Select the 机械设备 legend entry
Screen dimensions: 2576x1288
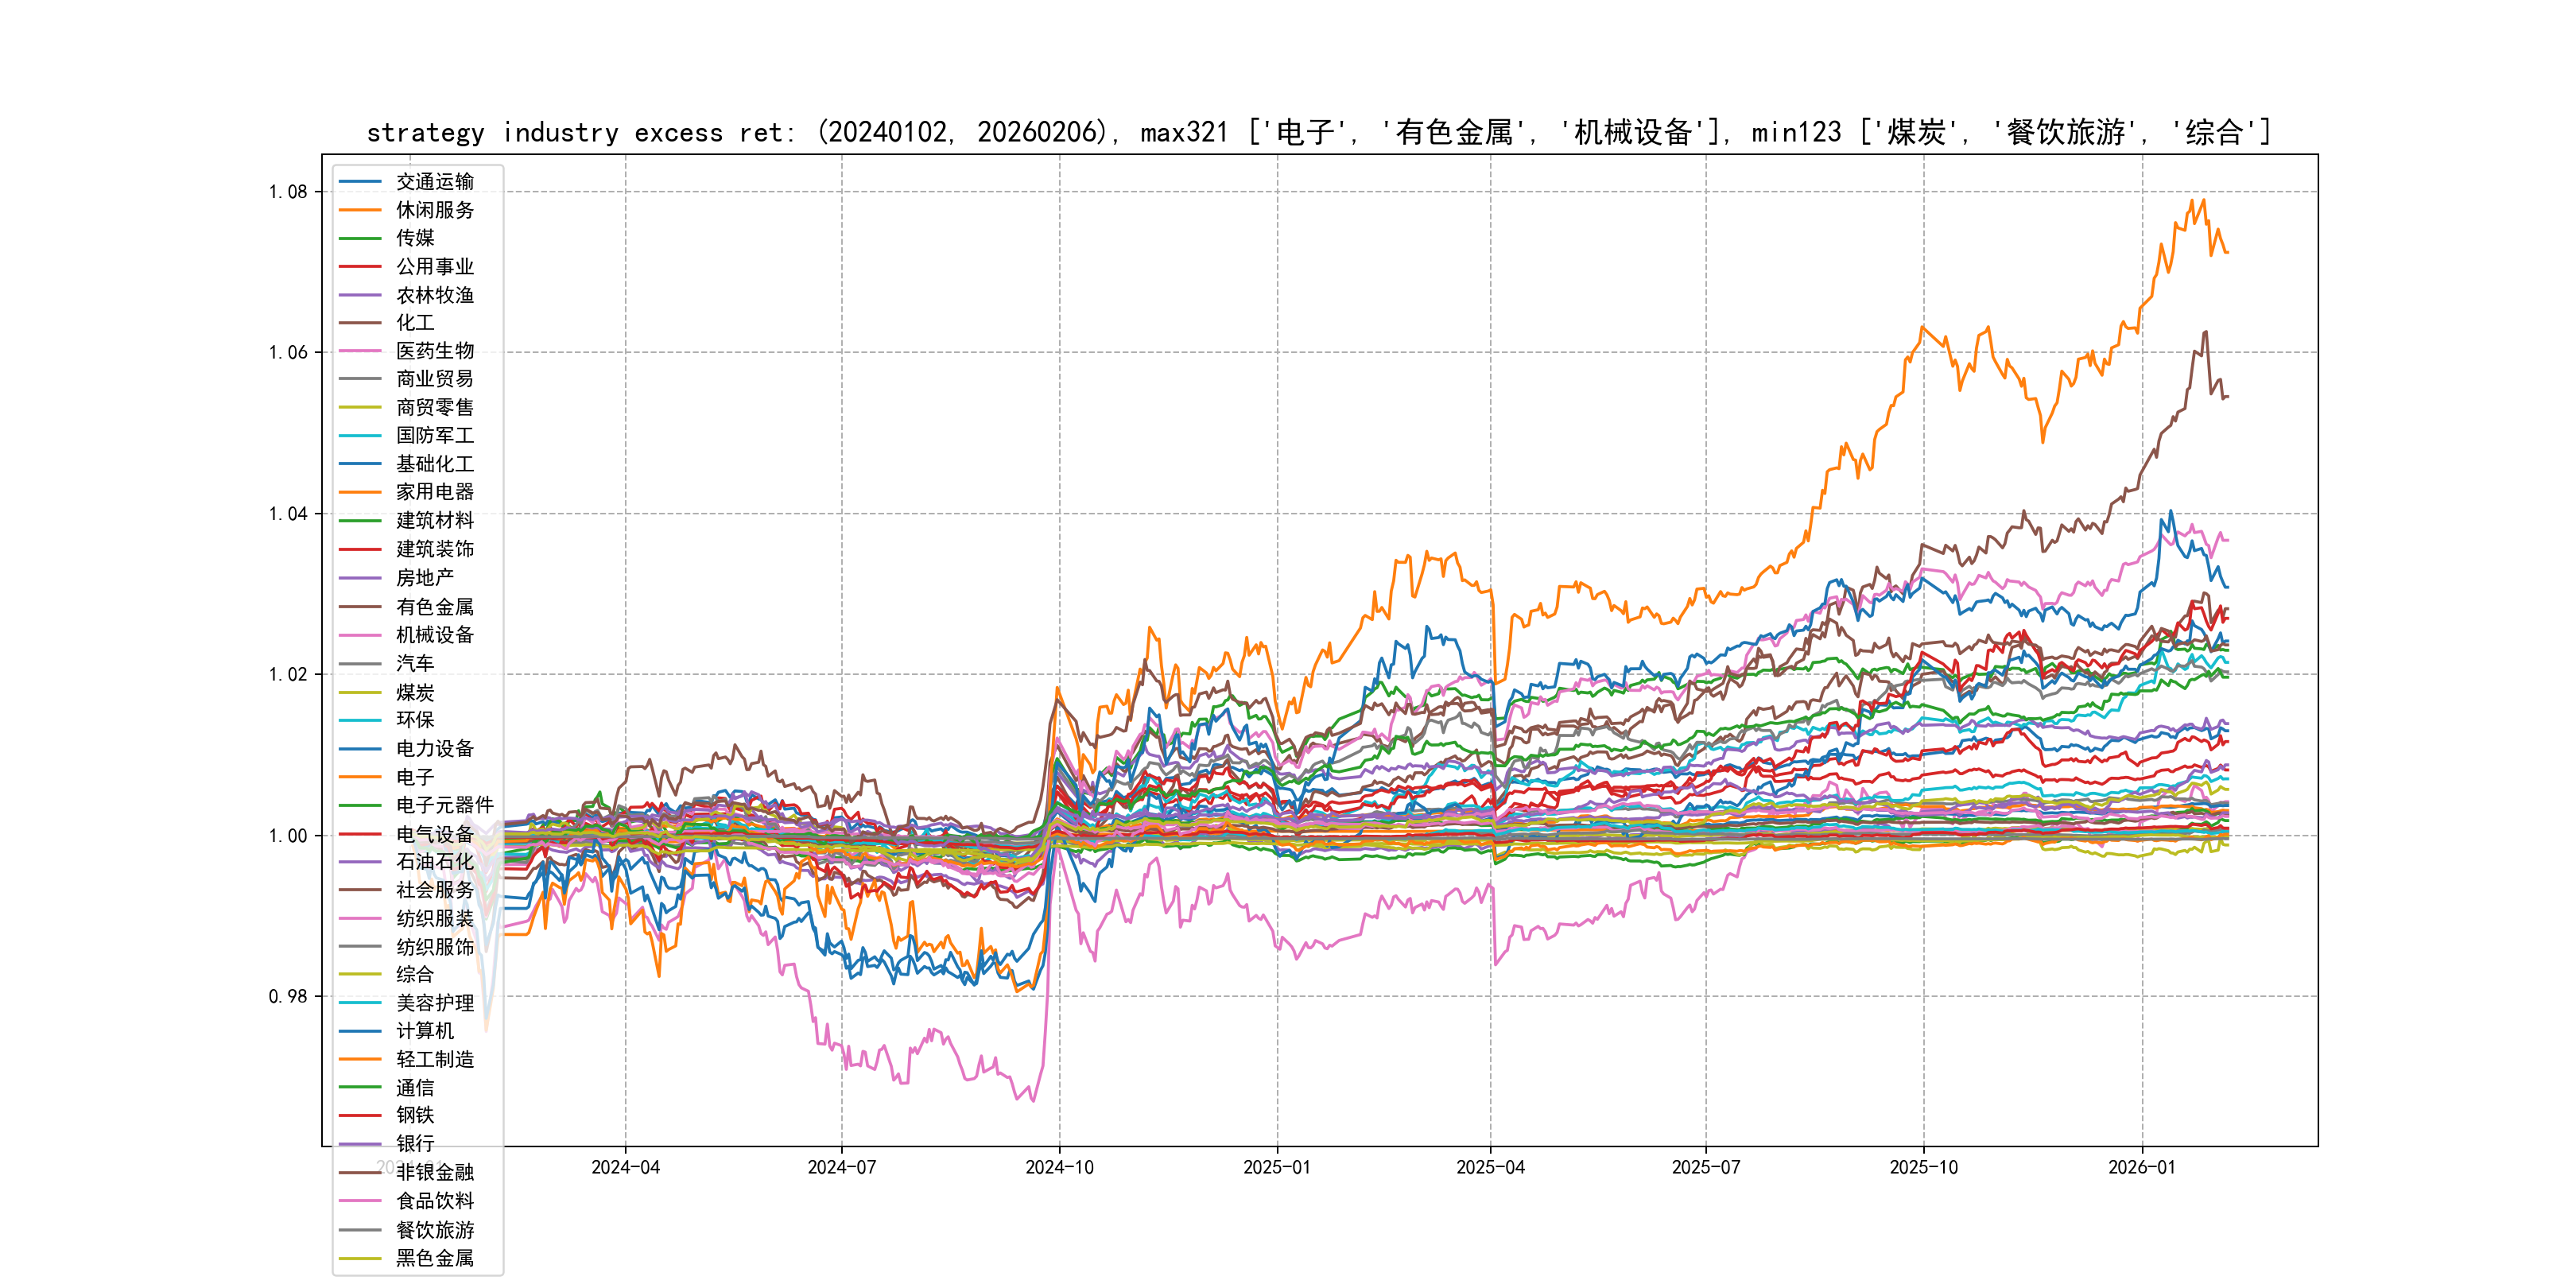[434, 635]
